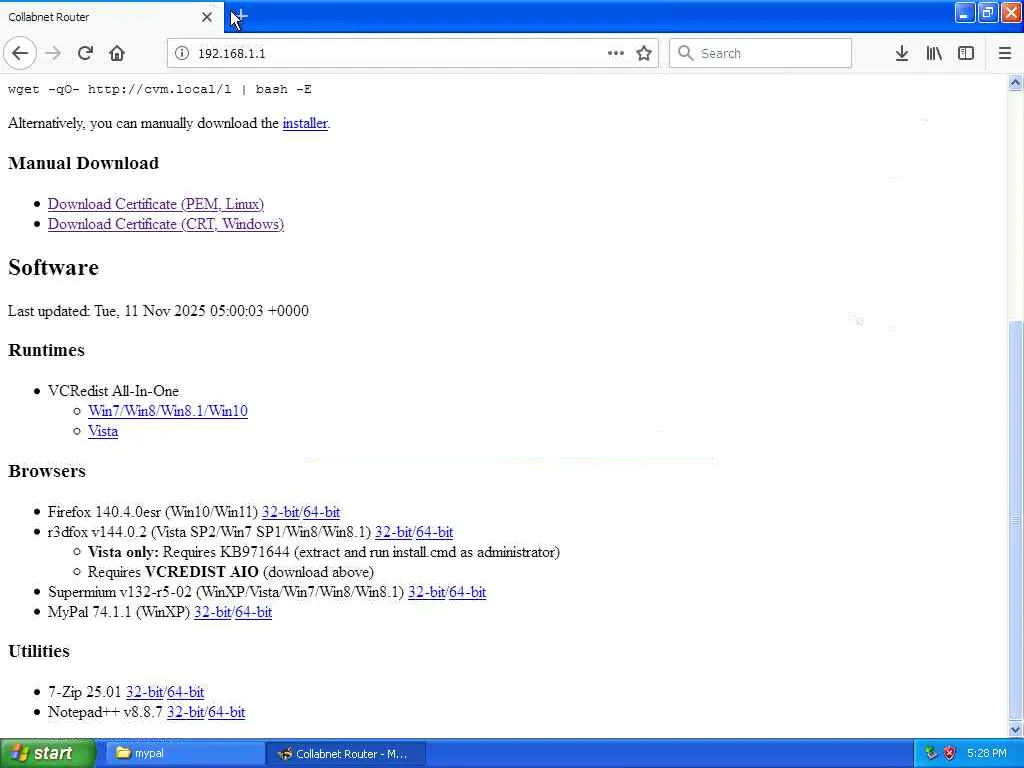Image resolution: width=1024 pixels, height=768 pixels.
Task: Open the Downloads arrow icon
Action: [902, 53]
